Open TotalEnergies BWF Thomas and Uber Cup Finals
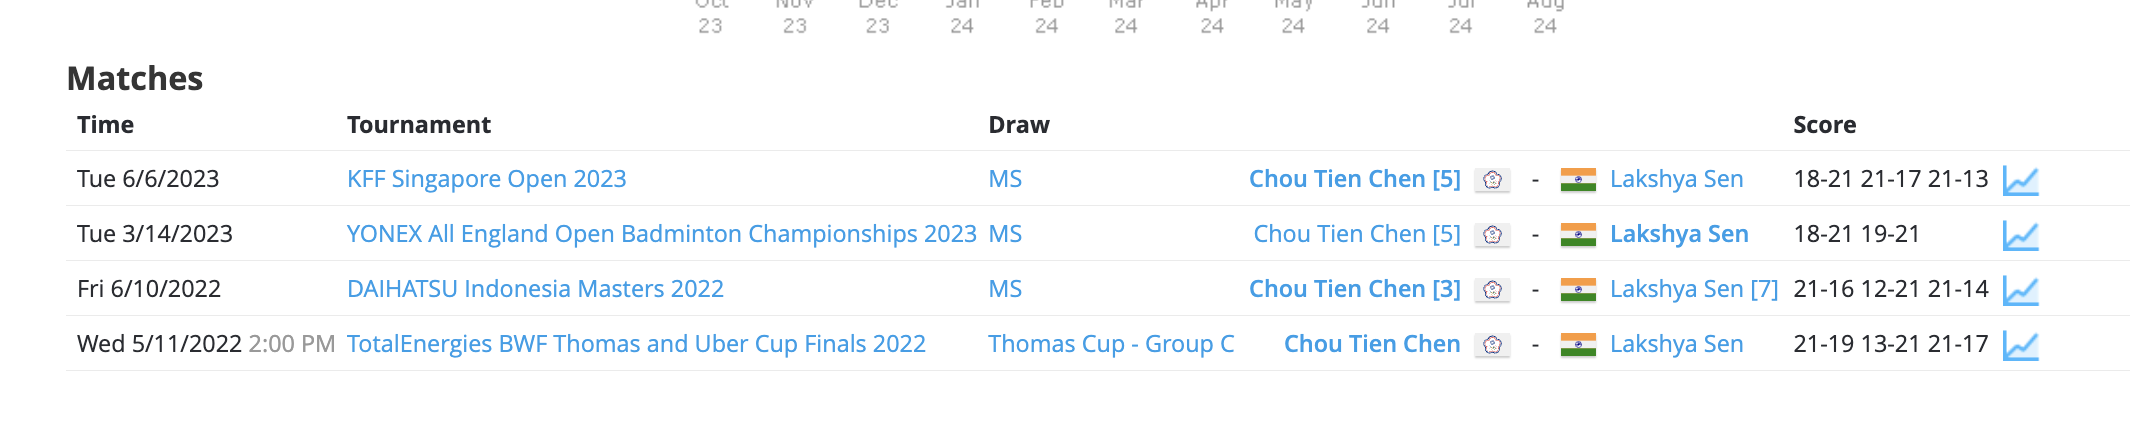The width and height of the screenshot is (2130, 446). click(636, 344)
